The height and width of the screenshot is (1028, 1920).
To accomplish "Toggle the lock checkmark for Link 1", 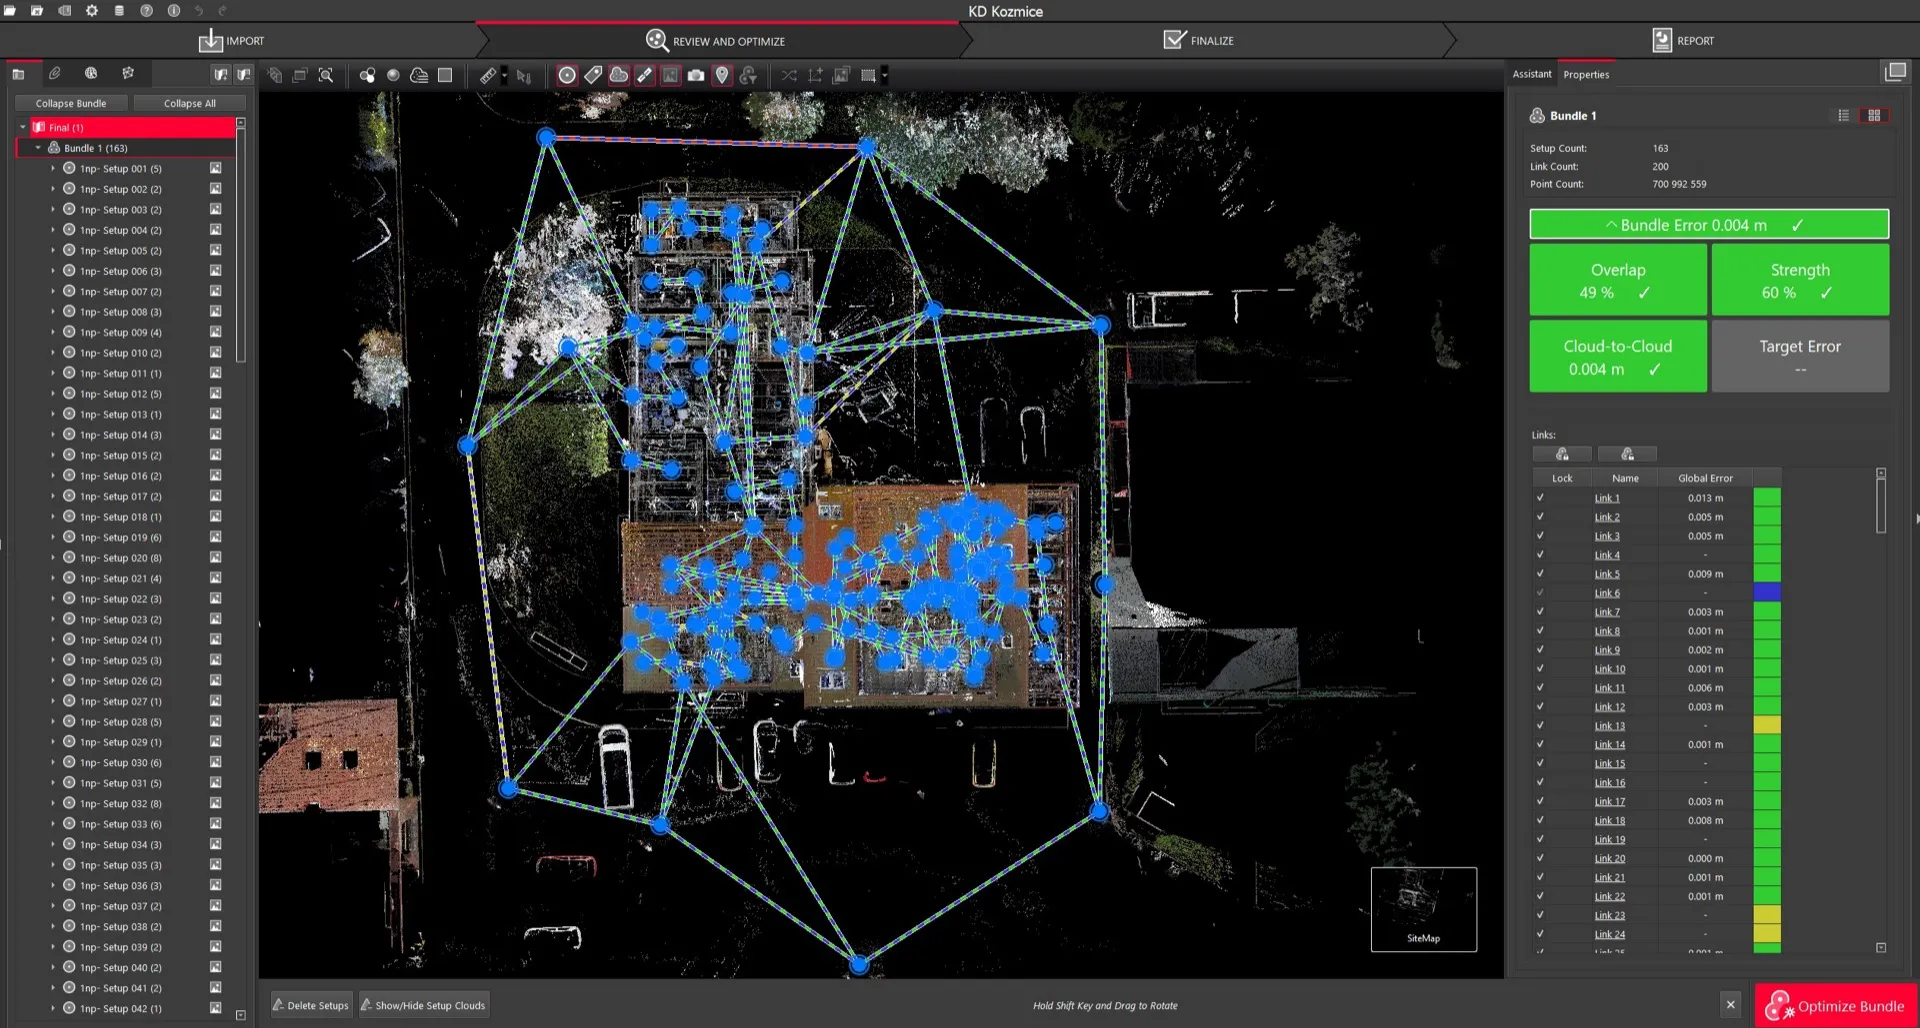I will click(x=1540, y=498).
